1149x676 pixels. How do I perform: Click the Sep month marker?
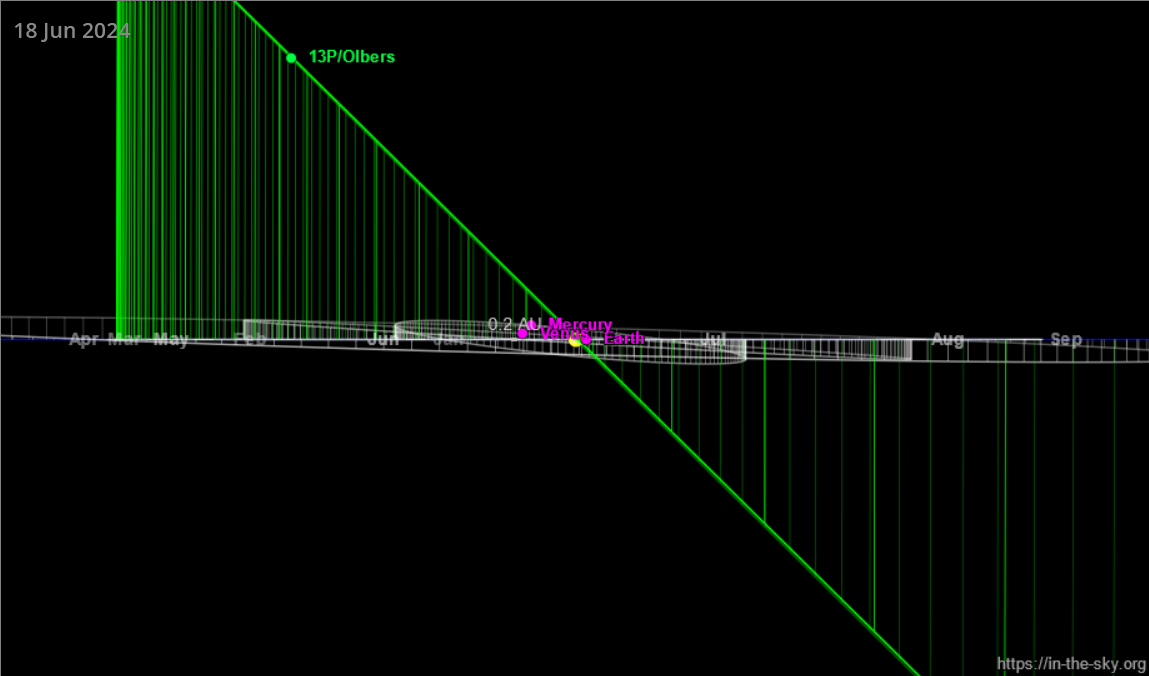[x=1066, y=339]
